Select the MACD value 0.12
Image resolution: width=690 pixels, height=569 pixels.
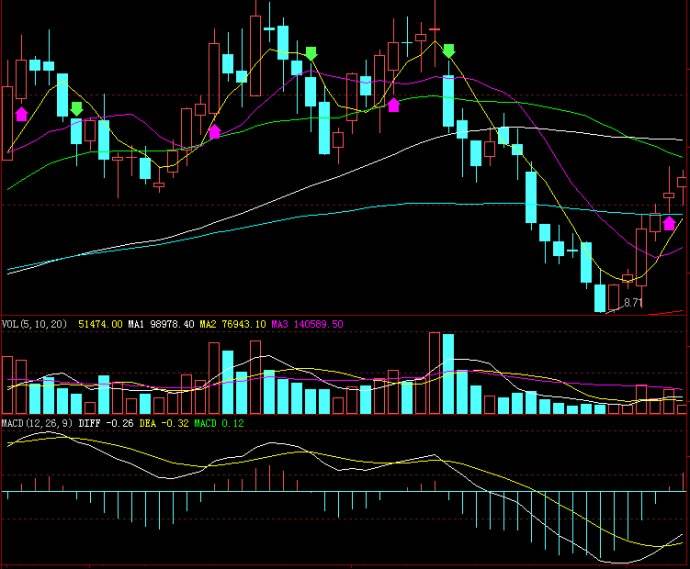click(232, 424)
